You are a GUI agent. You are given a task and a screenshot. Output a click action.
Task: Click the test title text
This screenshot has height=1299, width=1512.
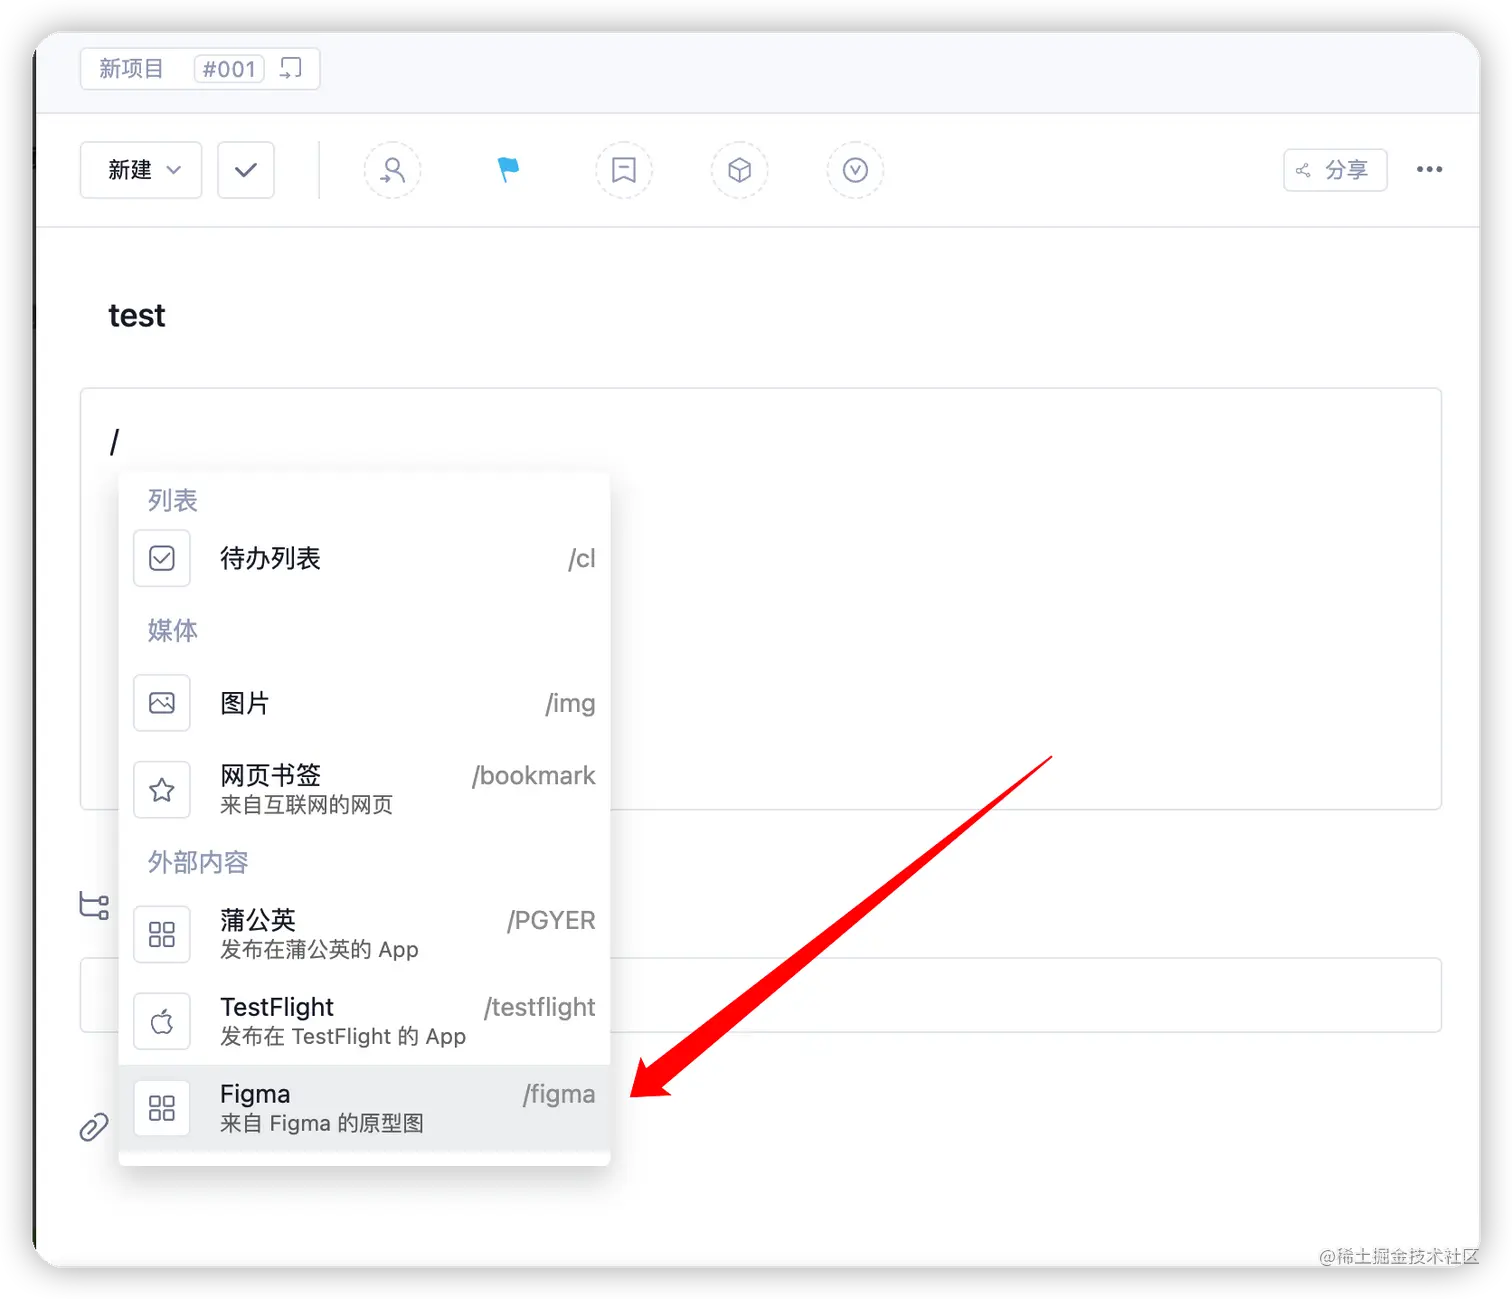pyautogui.click(x=137, y=316)
